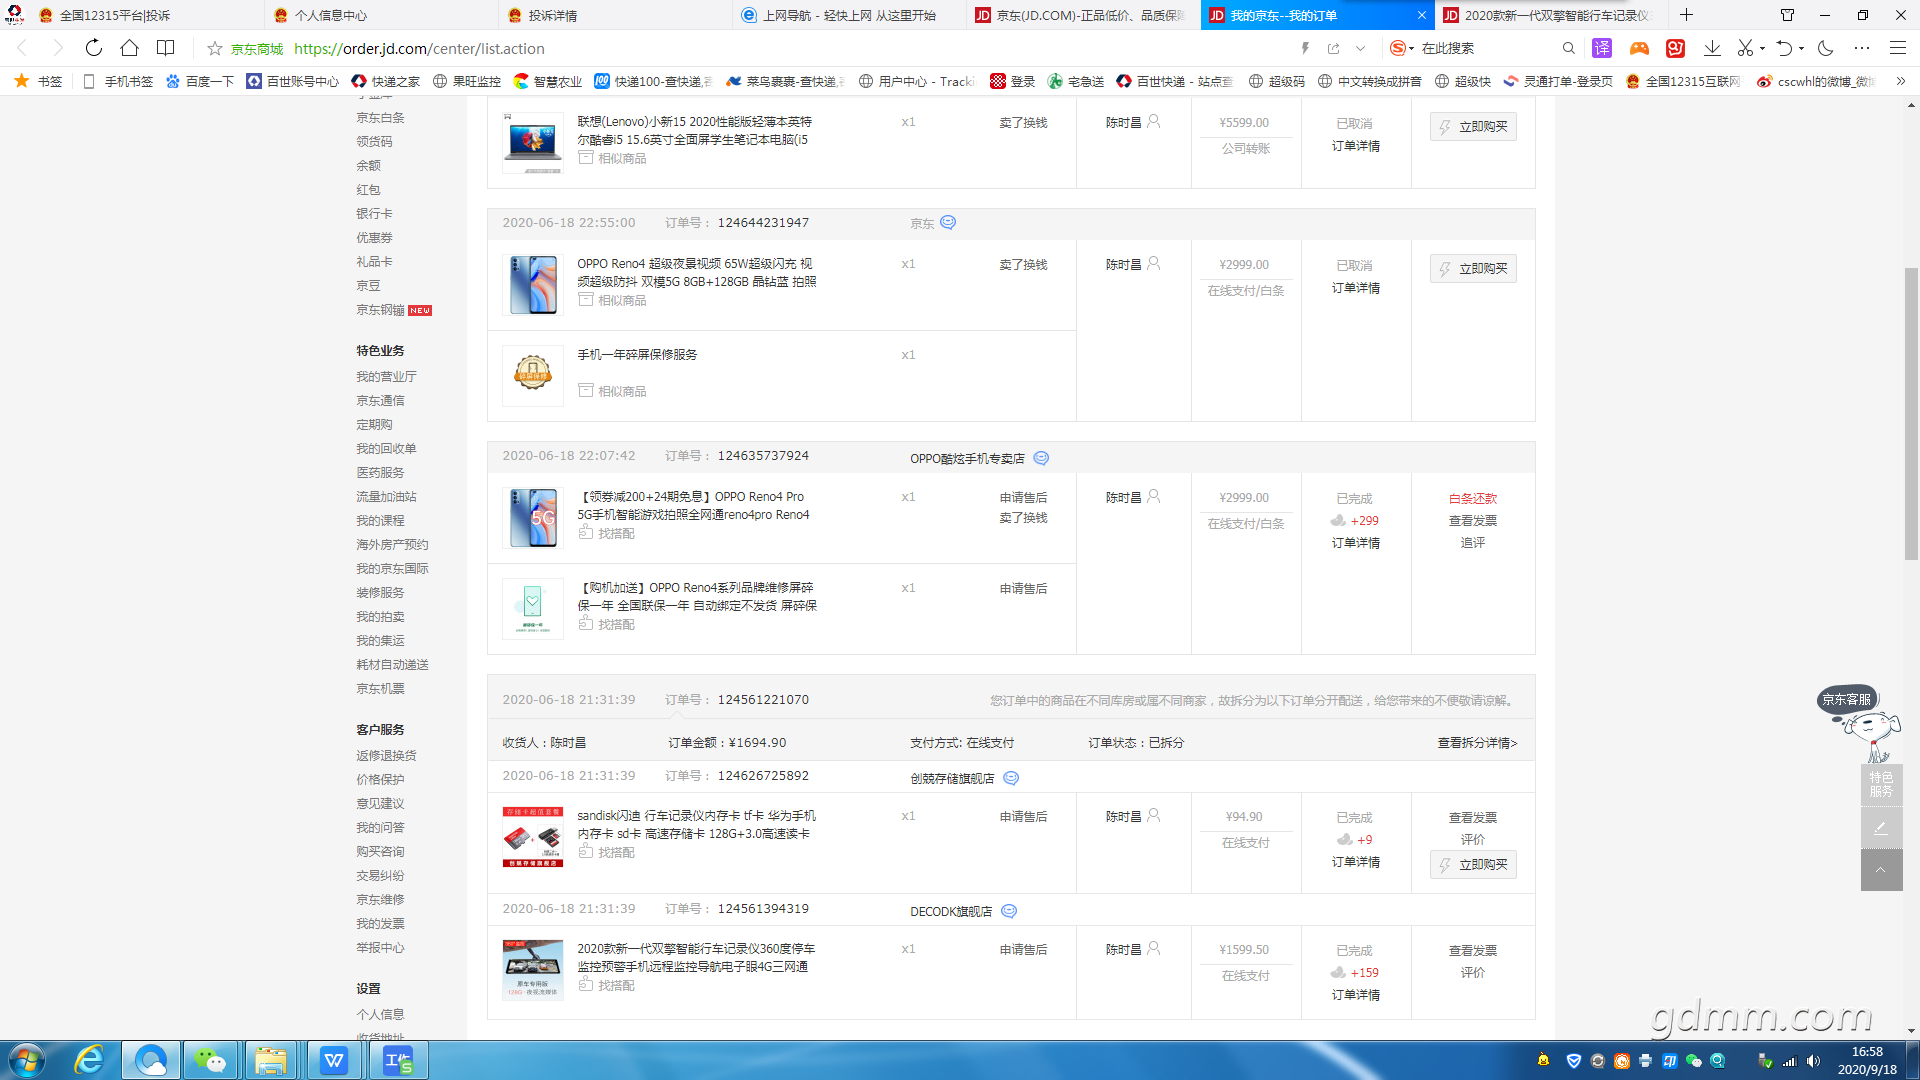Open the three-dots more tools menu
Viewport: 1920px width, 1080px height.
pyautogui.click(x=1861, y=48)
